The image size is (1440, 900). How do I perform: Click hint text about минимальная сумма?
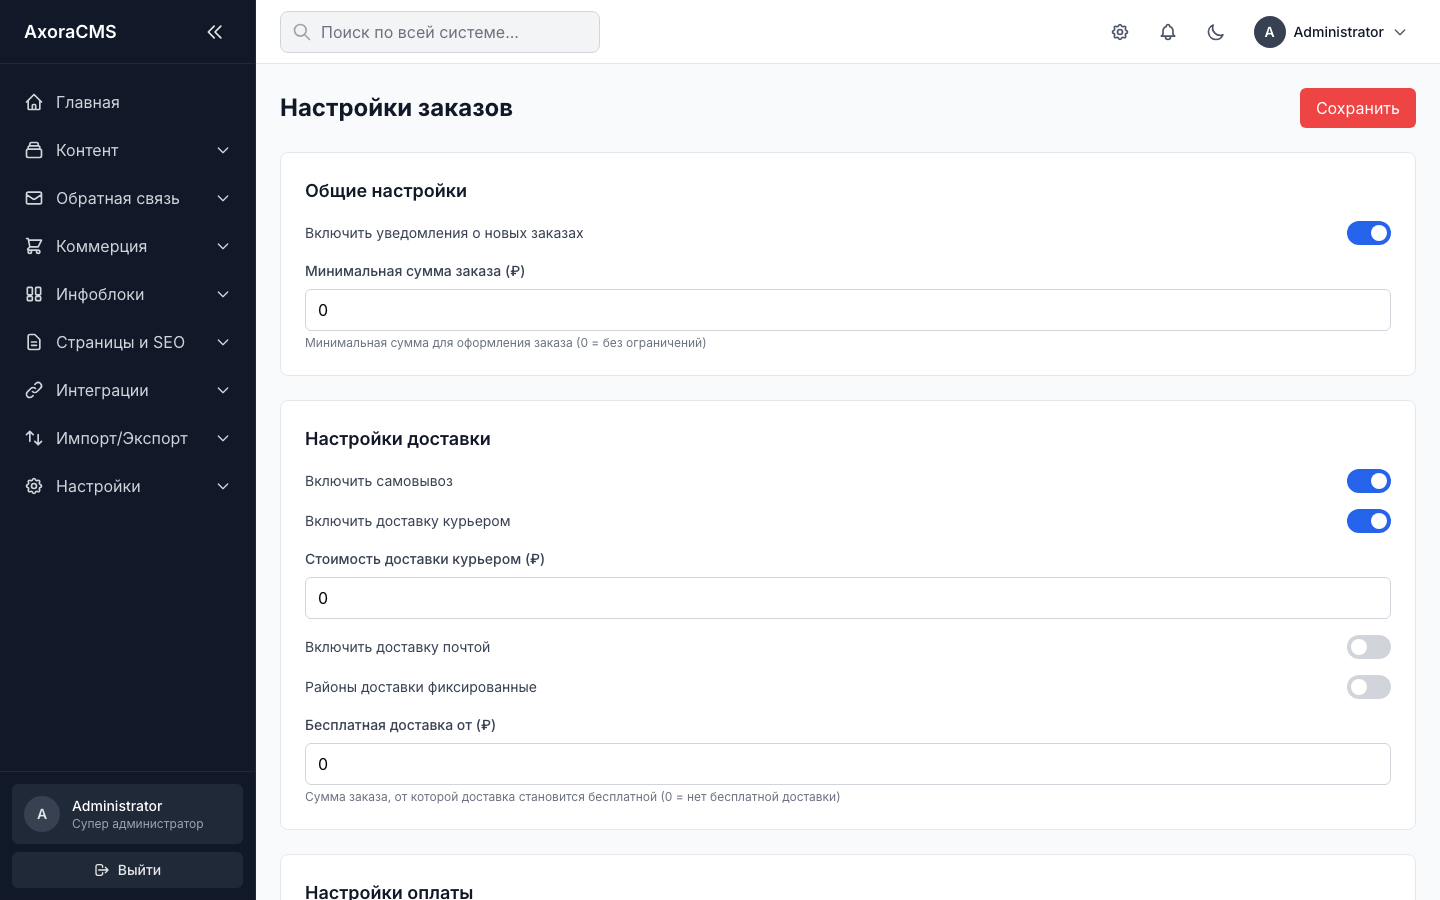505,343
